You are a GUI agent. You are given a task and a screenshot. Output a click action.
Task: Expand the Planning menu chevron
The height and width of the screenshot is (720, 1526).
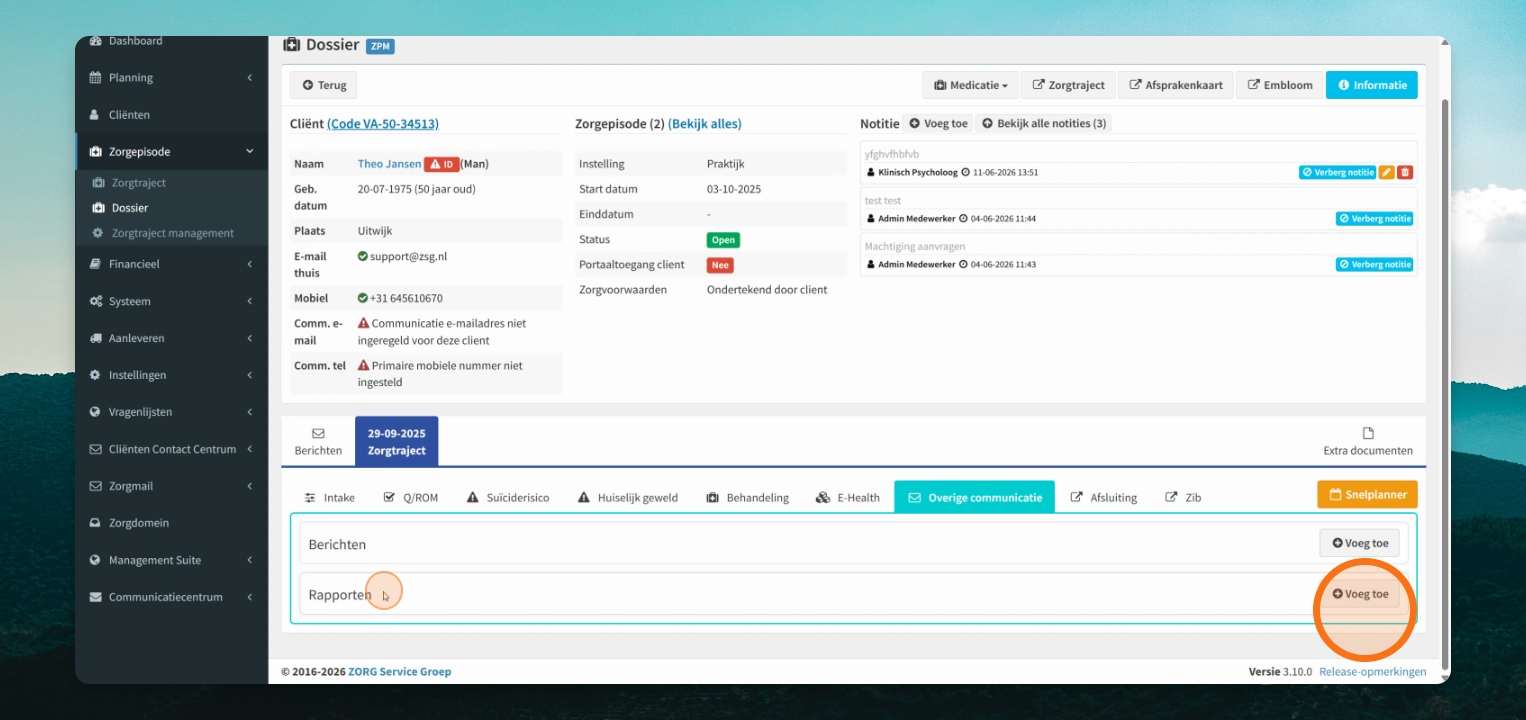[249, 78]
